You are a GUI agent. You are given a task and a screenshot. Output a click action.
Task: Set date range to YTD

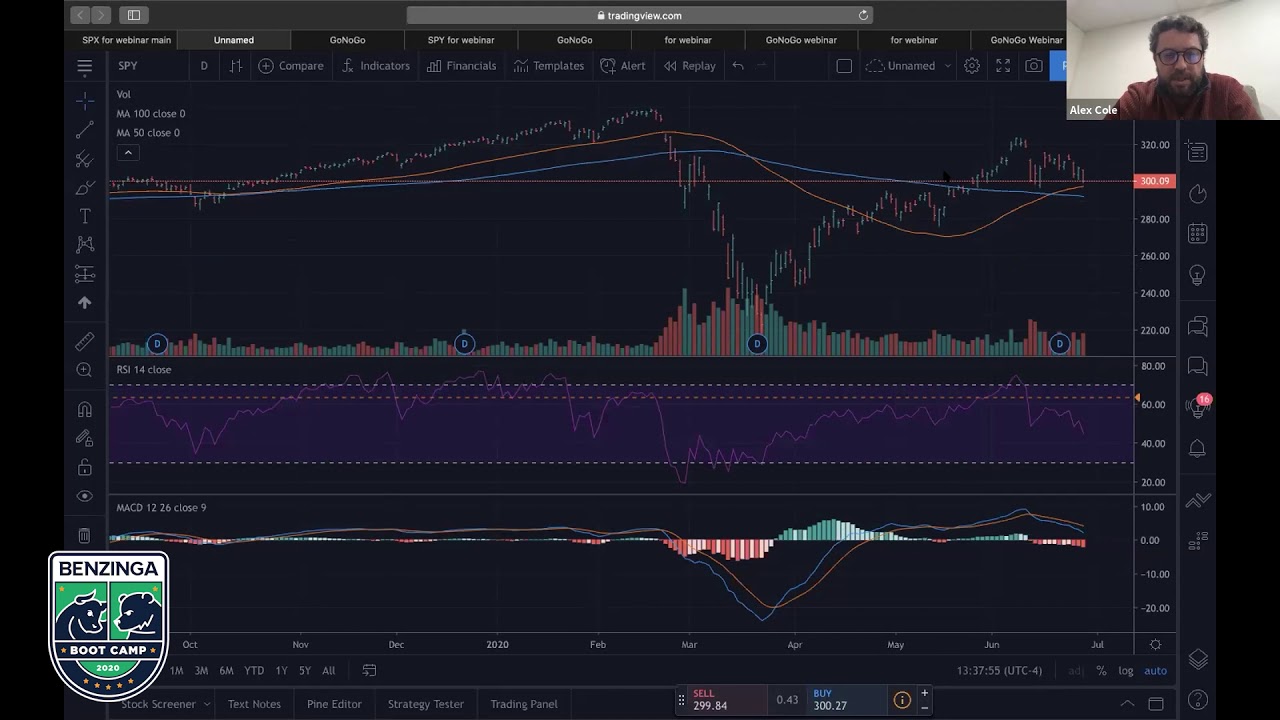(x=254, y=671)
